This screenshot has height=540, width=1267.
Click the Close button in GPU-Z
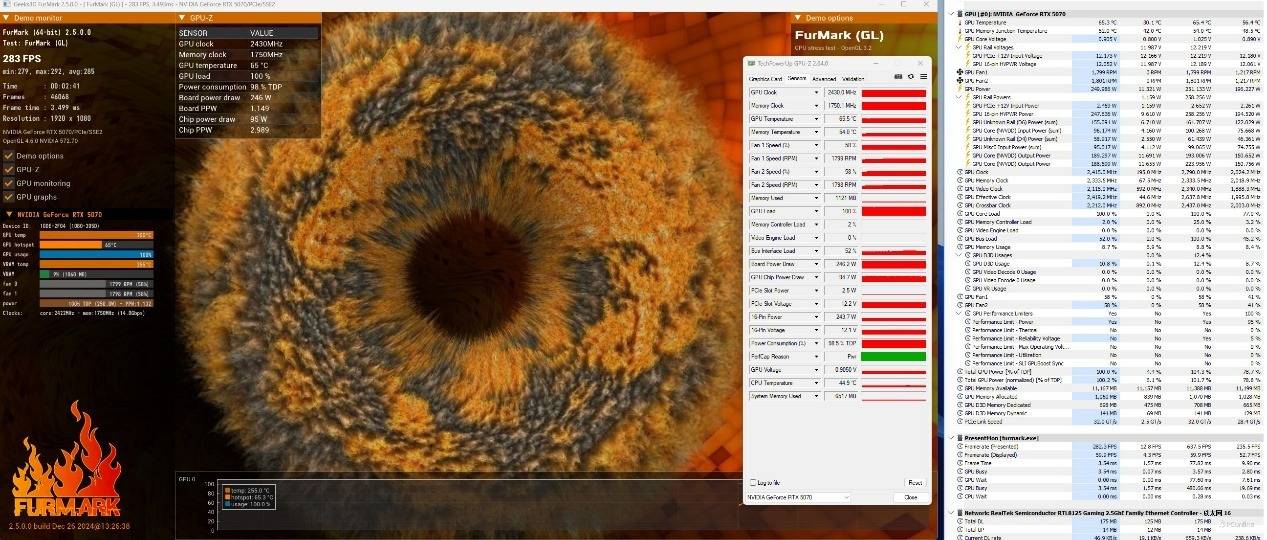910,497
